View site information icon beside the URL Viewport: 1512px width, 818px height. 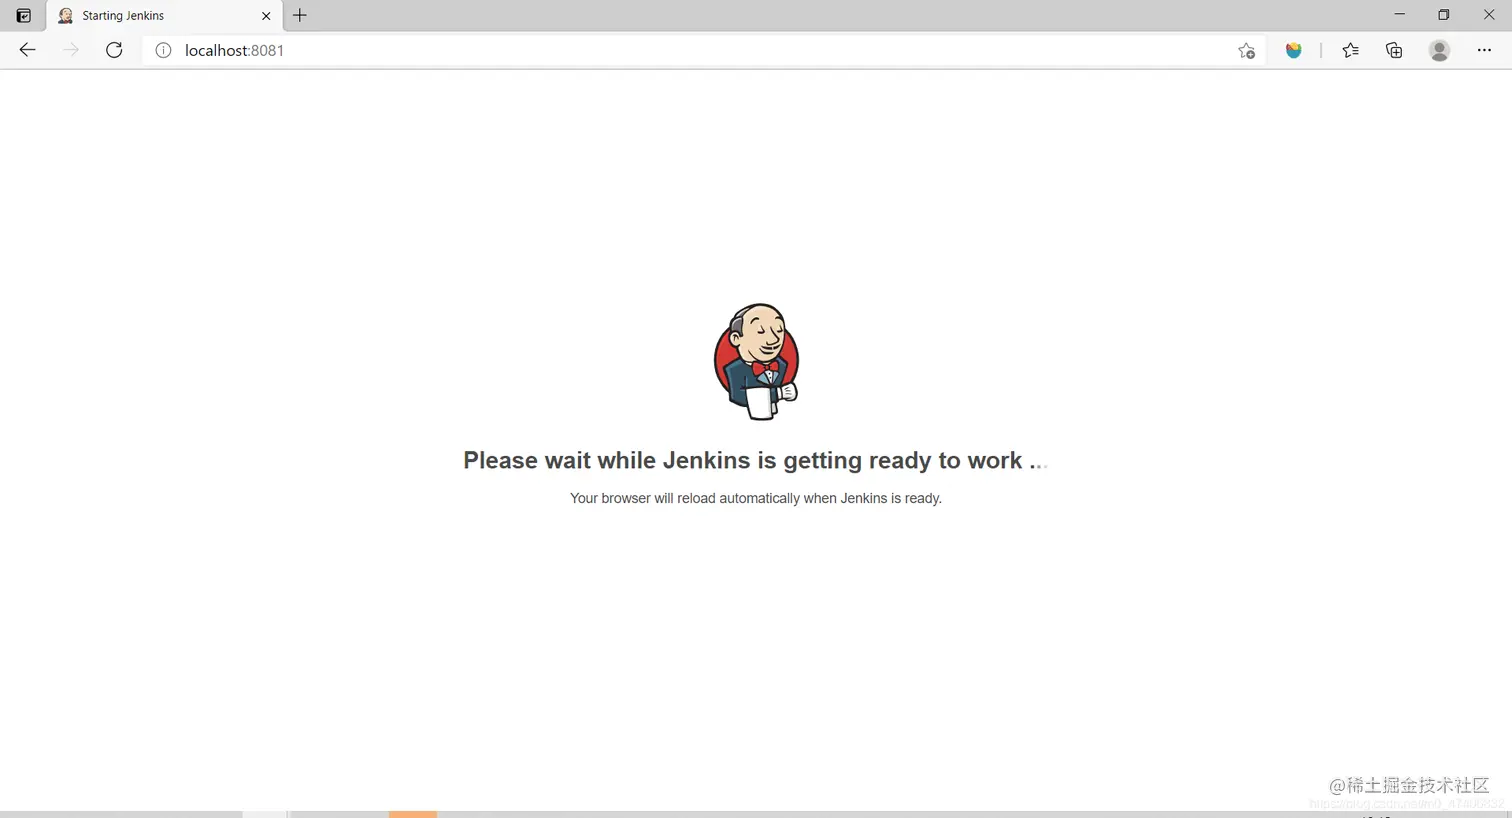click(163, 50)
